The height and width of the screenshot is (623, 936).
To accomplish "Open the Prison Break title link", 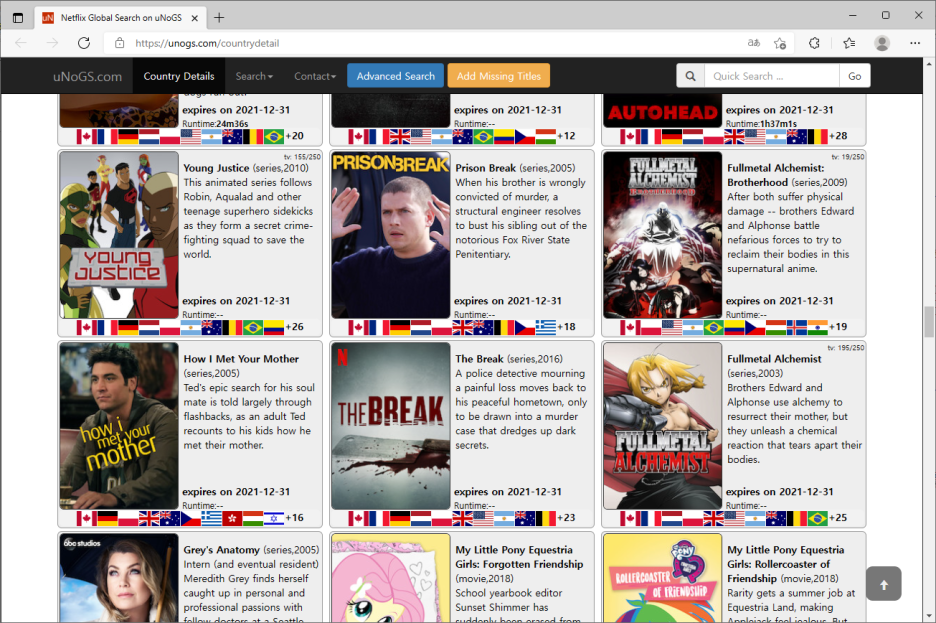I will [x=485, y=168].
